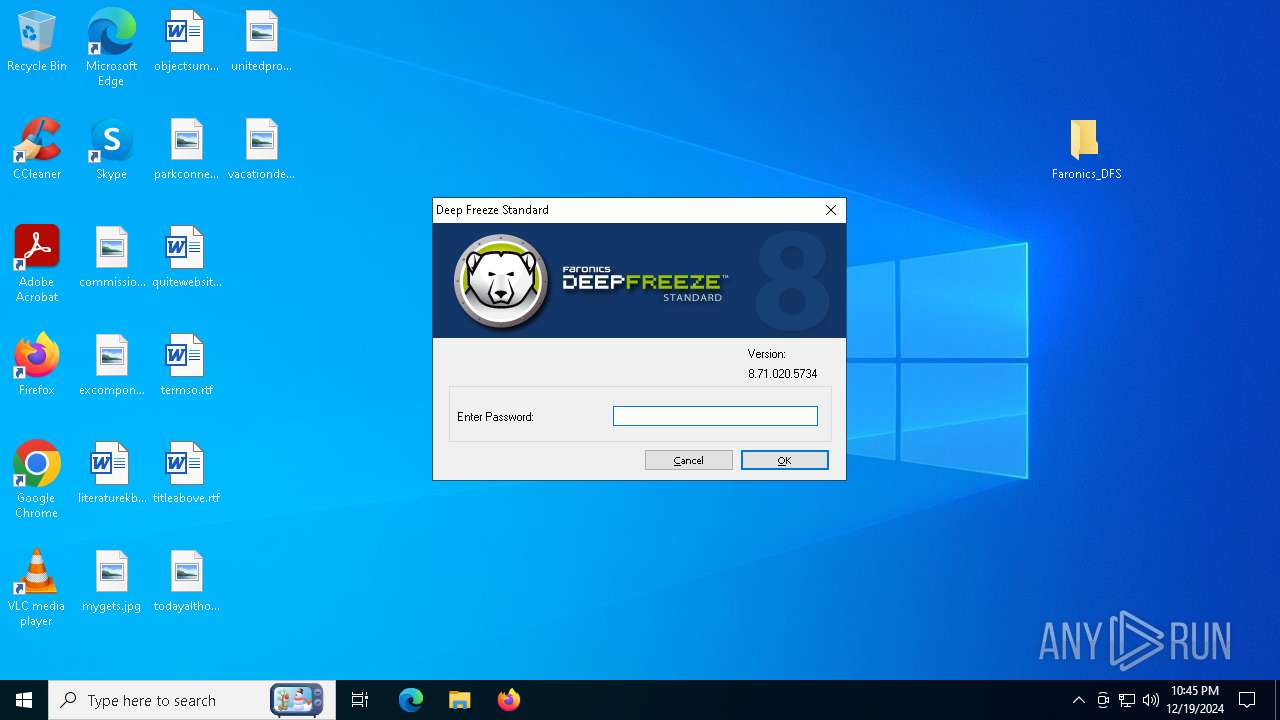The width and height of the screenshot is (1280, 720).
Task: Open CCleaner desktop shortcut
Action: (x=37, y=150)
